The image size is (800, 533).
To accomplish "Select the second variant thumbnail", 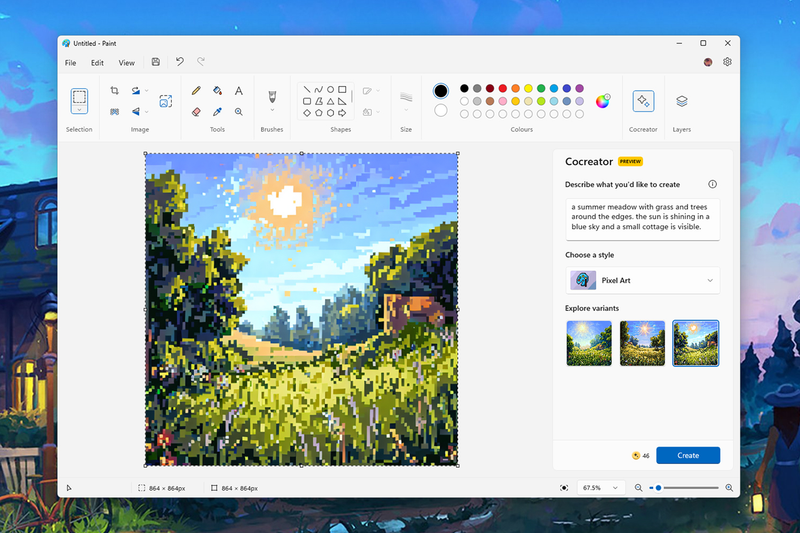I will (642, 343).
